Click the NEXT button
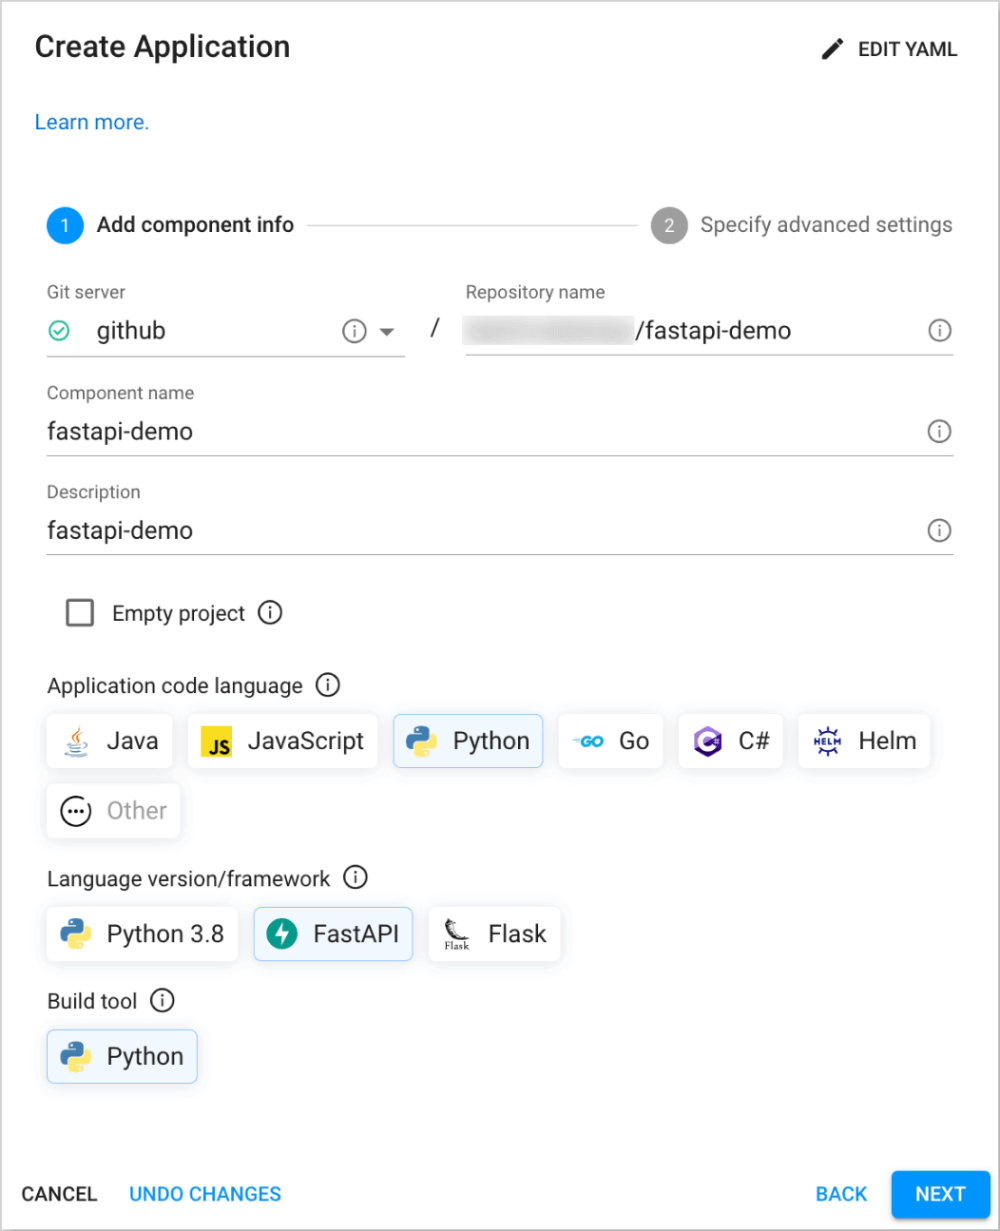The image size is (1000, 1231). tap(940, 1194)
